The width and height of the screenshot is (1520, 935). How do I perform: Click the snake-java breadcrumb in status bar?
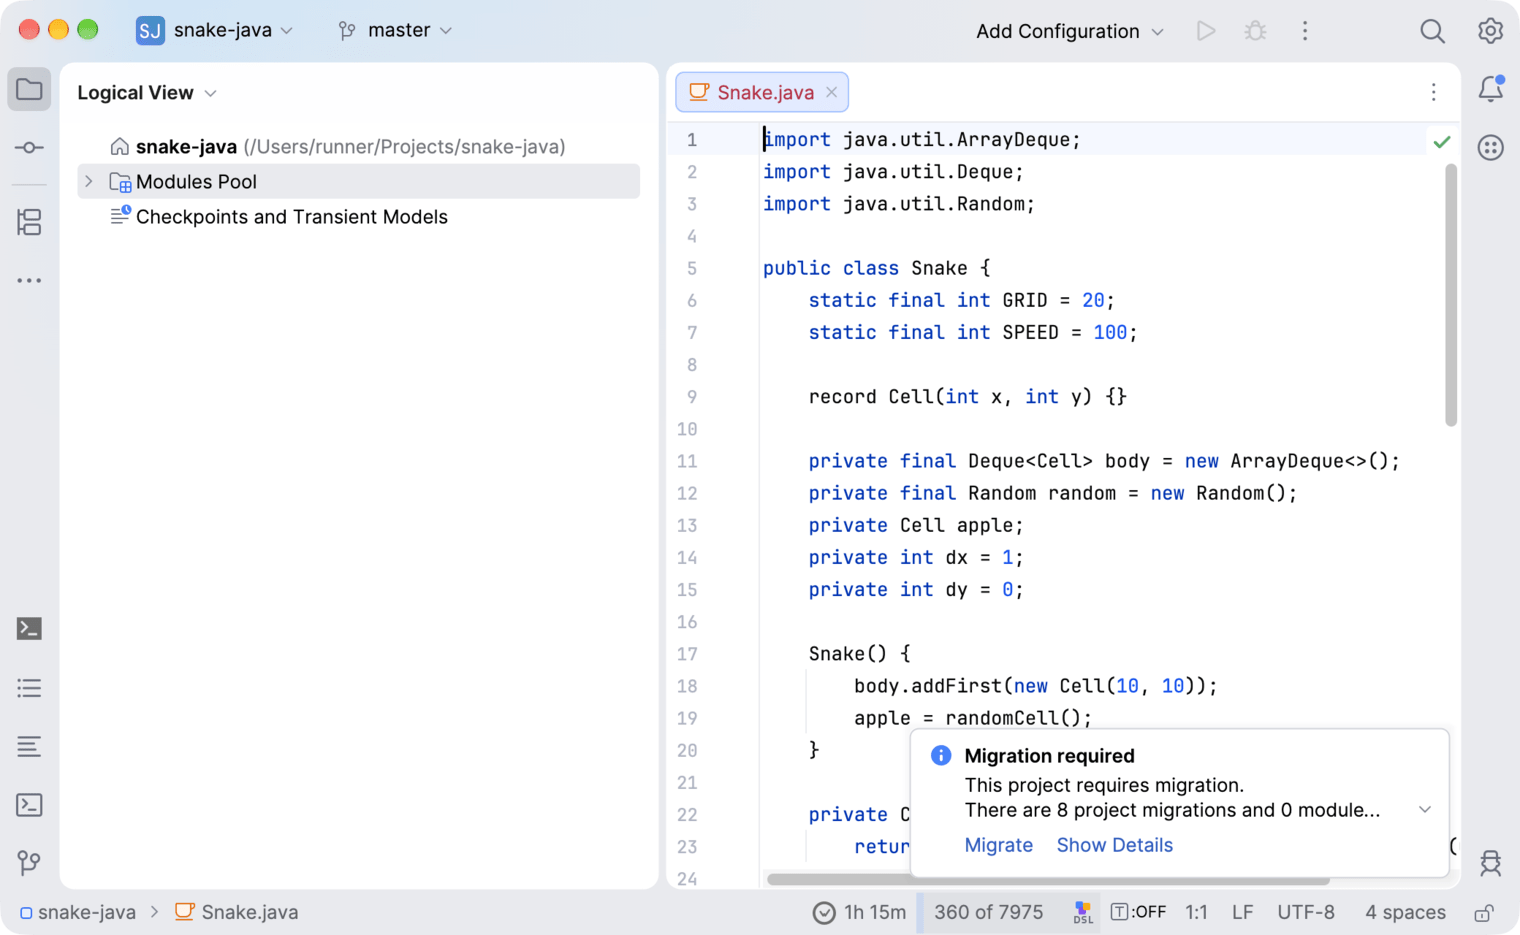(77, 912)
